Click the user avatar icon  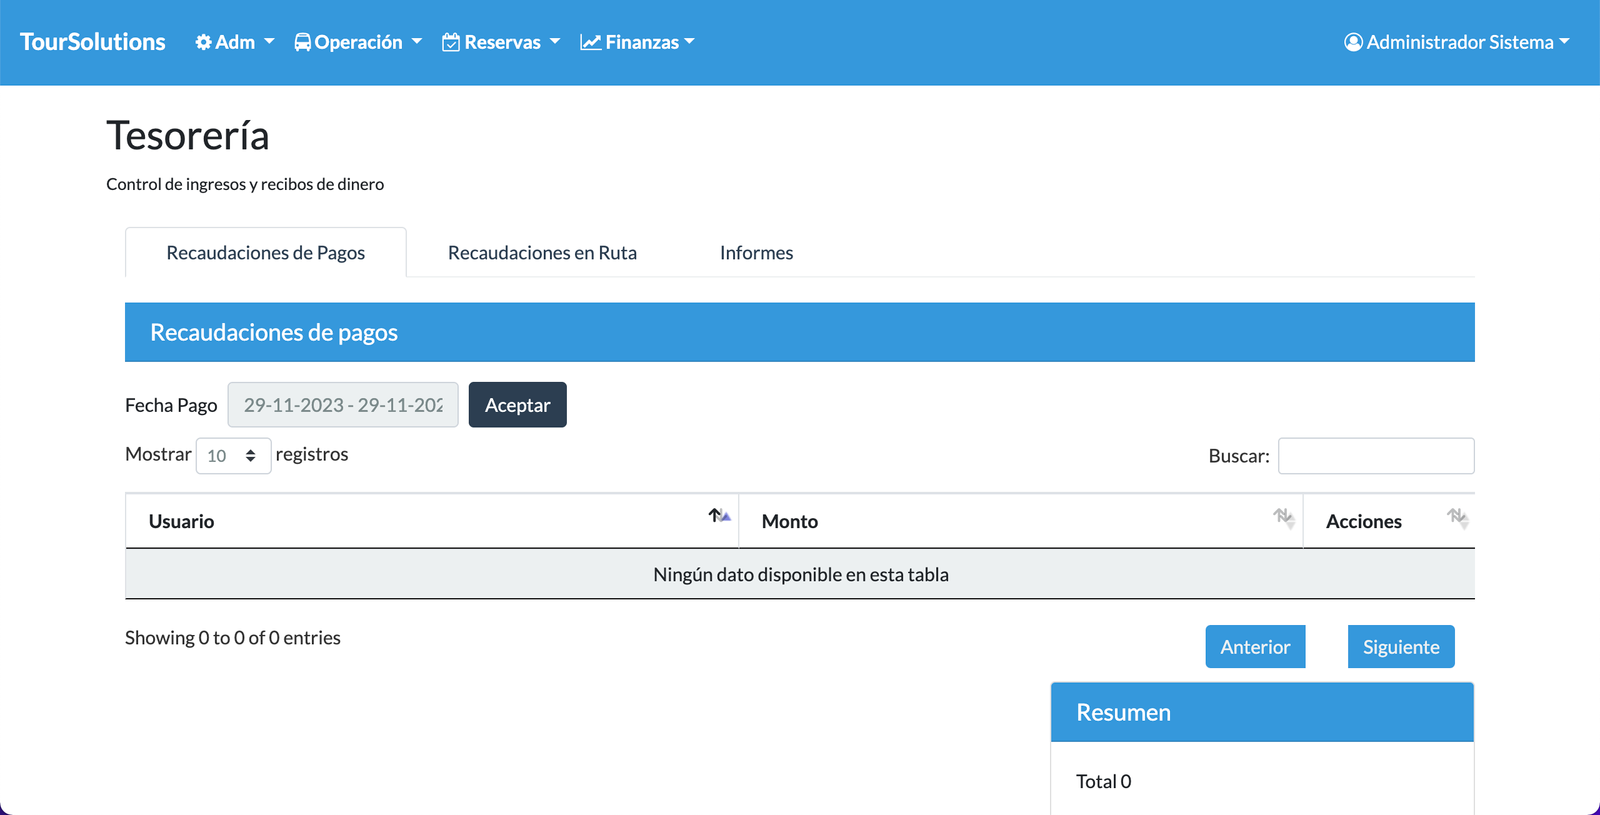tap(1353, 42)
